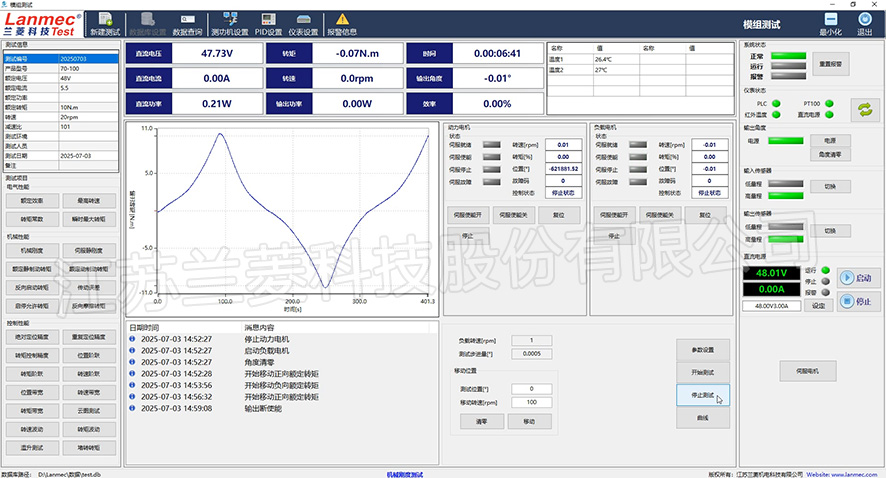Viewport: 886px width, 478px height.
Task: Open 数据查询 in the toolbar
Action: pyautogui.click(x=187, y=25)
